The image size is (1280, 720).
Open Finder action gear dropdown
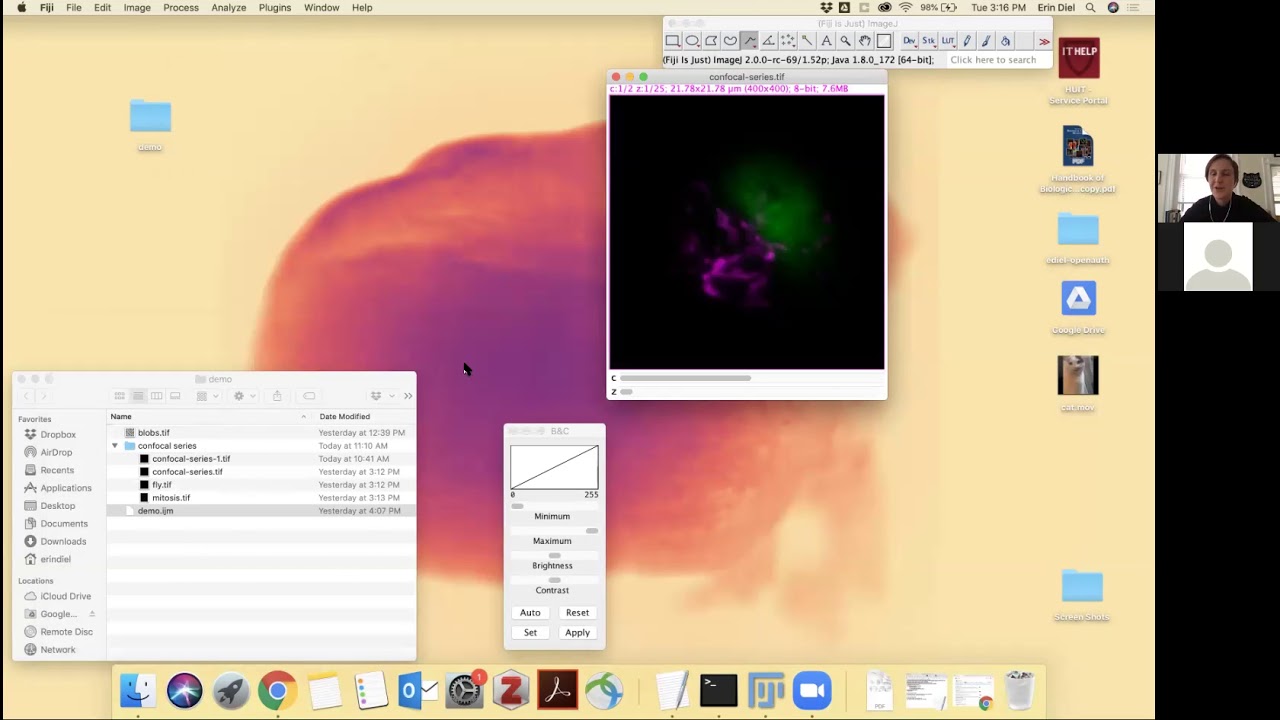(x=244, y=396)
